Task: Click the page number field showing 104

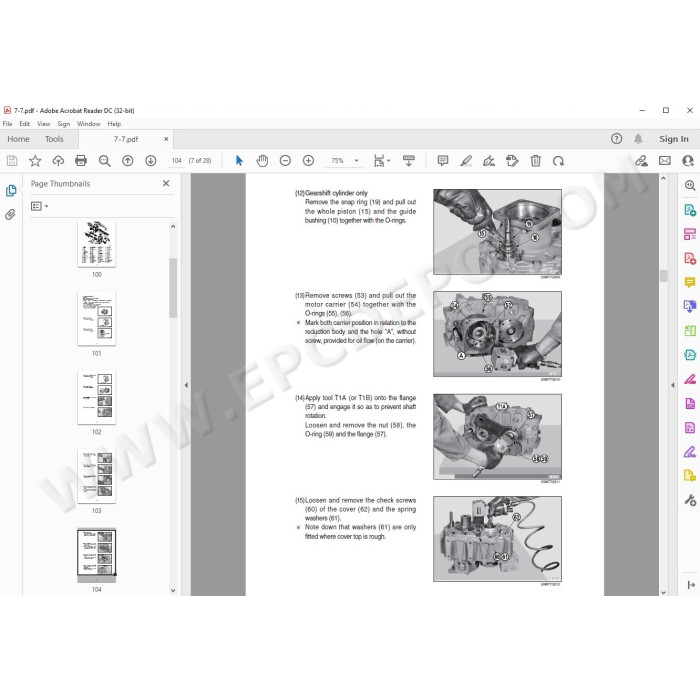Action: coord(177,161)
